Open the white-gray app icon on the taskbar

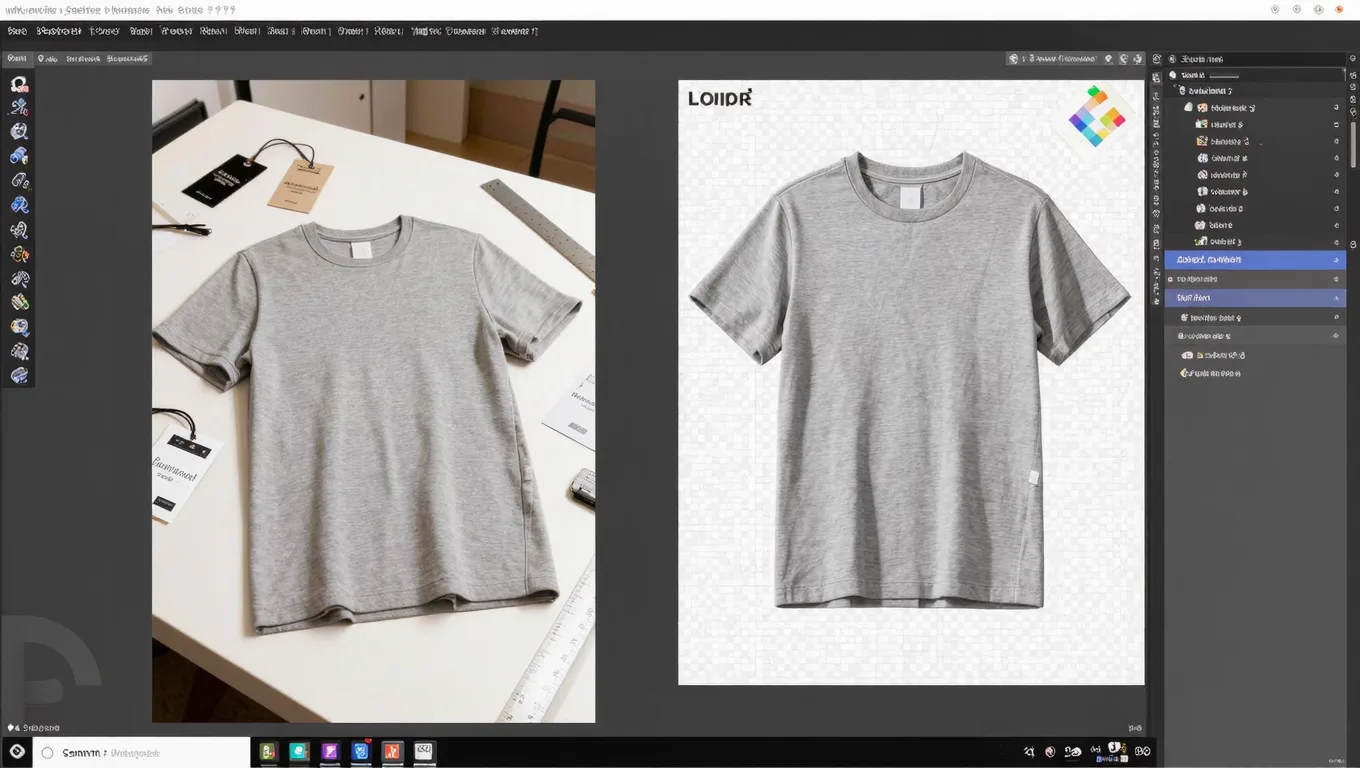pyautogui.click(x=424, y=752)
